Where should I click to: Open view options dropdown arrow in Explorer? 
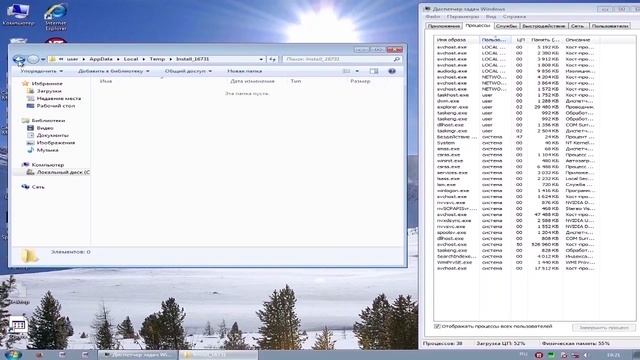point(357,71)
